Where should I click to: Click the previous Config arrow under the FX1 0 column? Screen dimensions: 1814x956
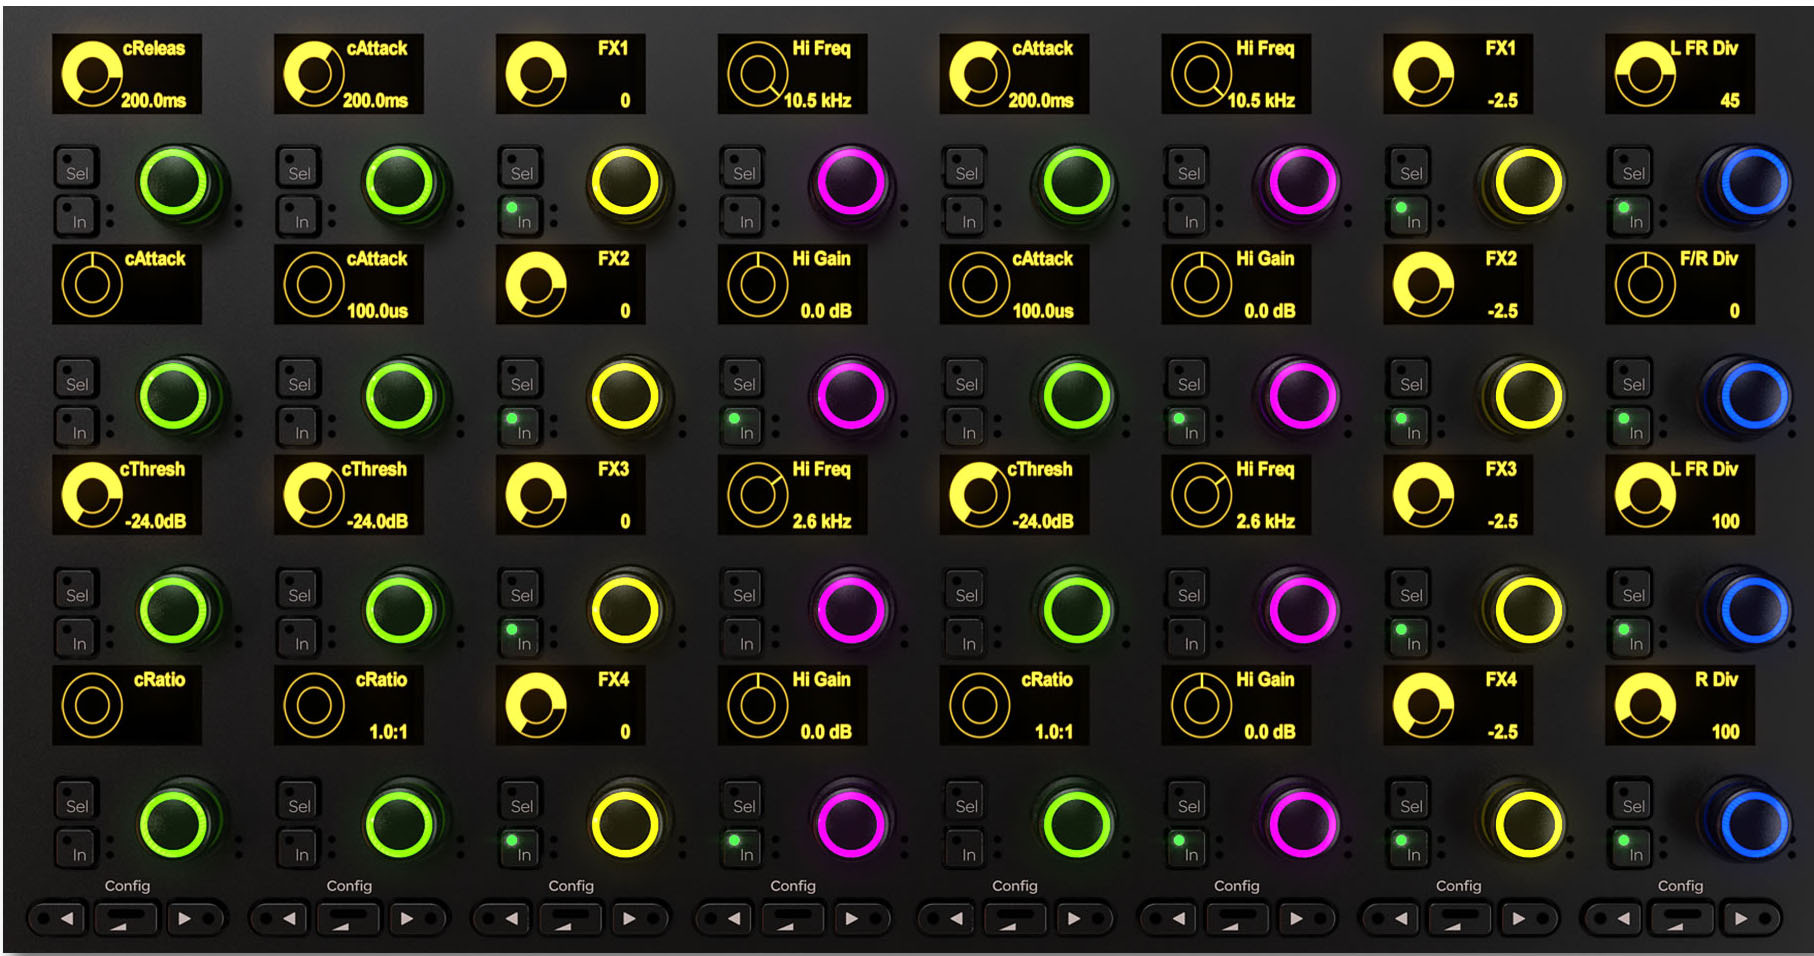tap(502, 918)
